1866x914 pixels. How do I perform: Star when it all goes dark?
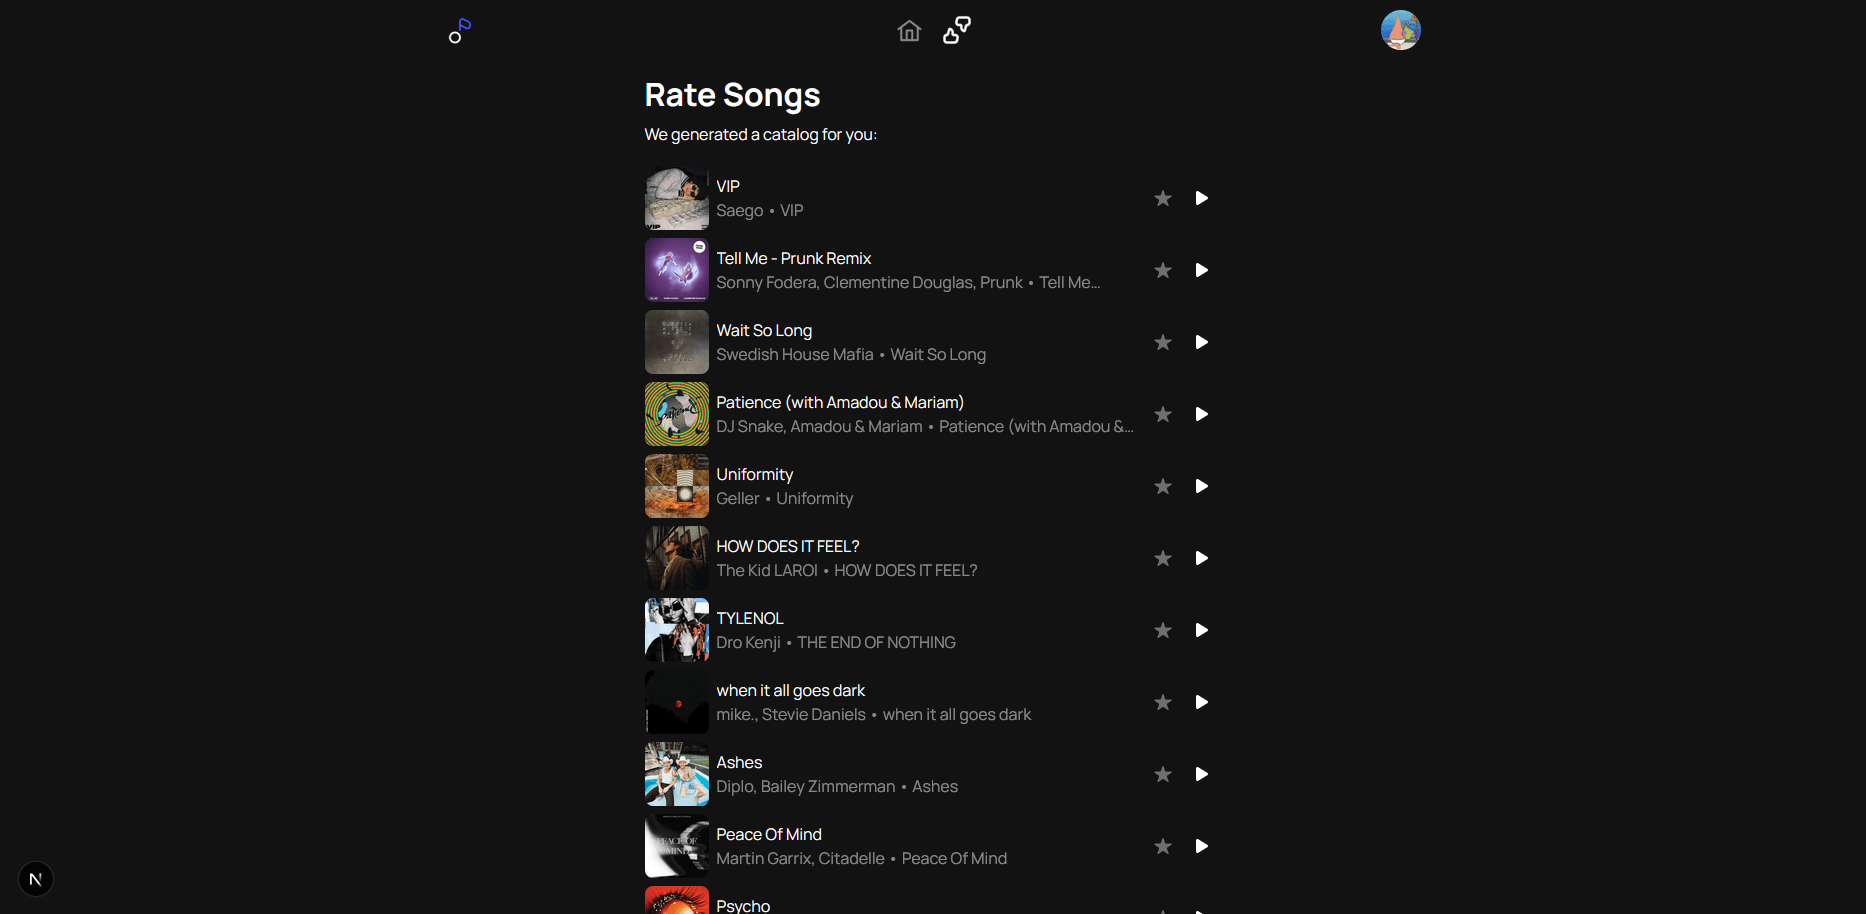click(x=1163, y=702)
